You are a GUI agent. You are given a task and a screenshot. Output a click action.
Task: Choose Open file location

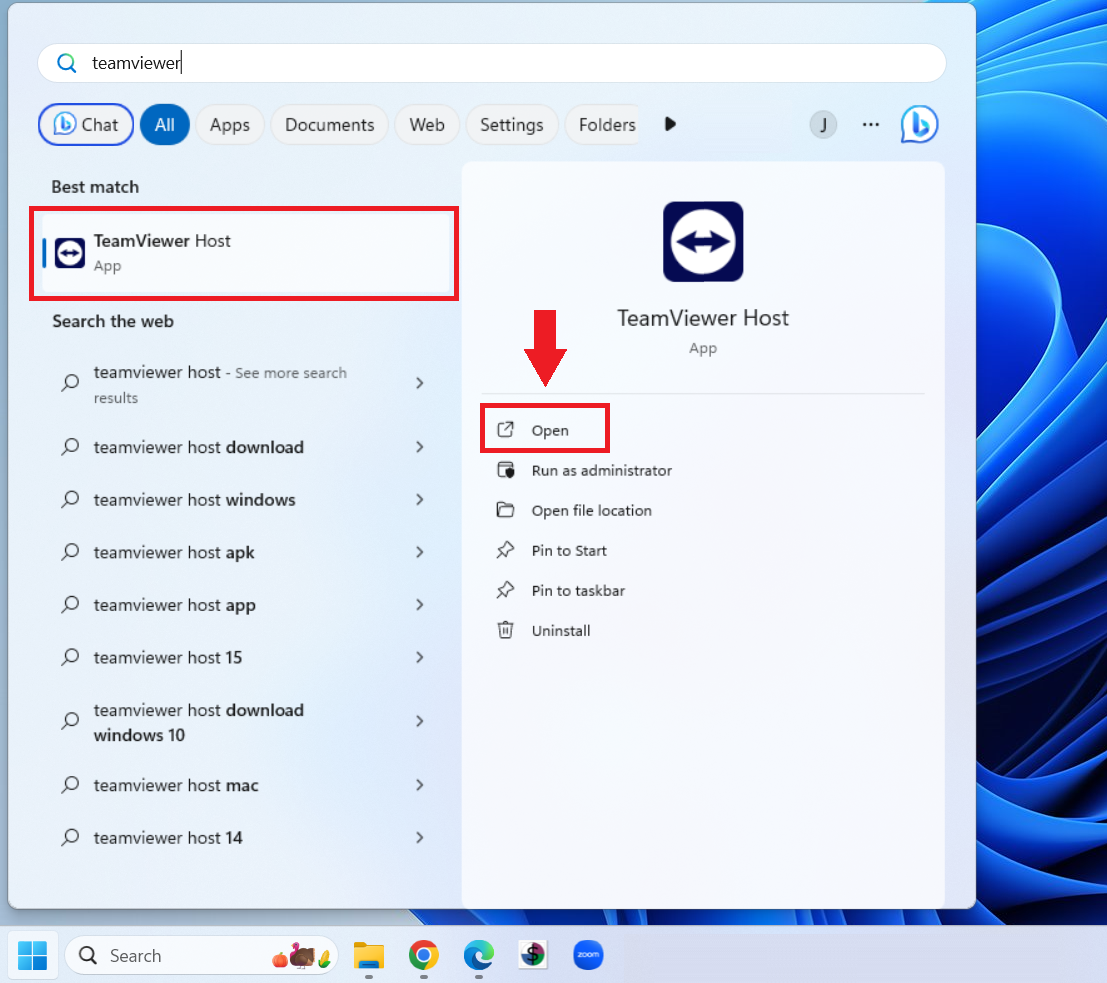pyautogui.click(x=592, y=511)
